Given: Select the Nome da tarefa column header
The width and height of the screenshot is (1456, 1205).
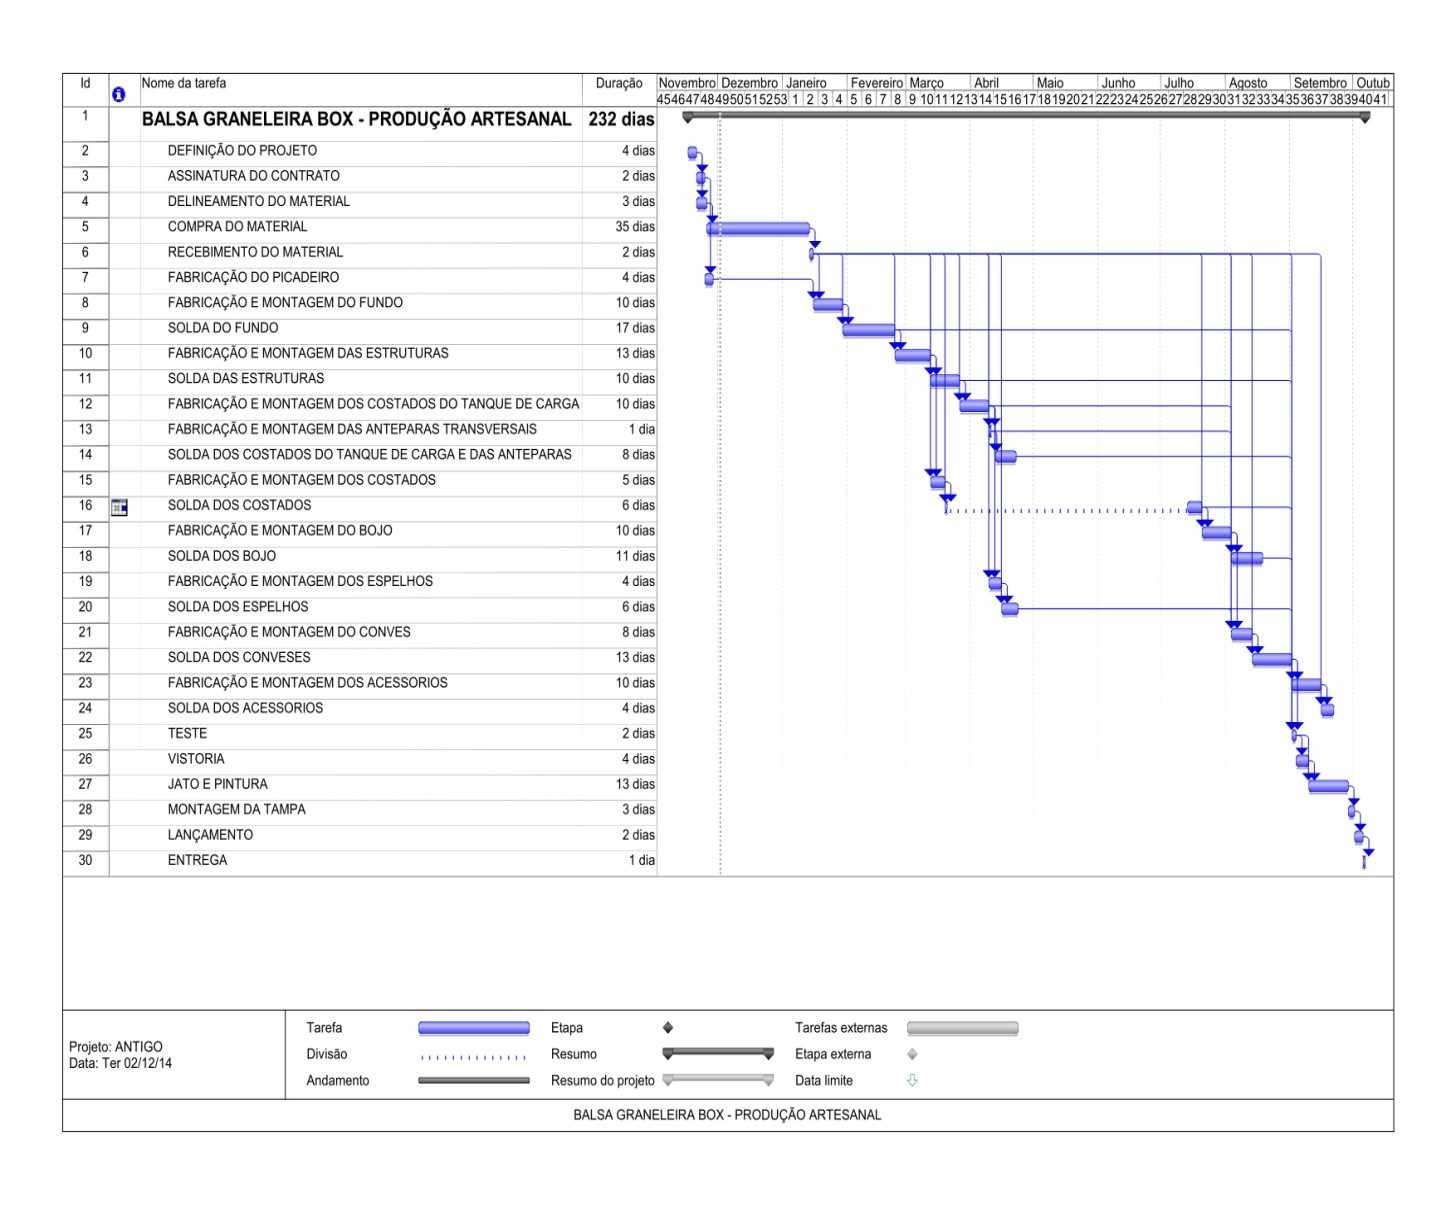Looking at the screenshot, I should (184, 83).
